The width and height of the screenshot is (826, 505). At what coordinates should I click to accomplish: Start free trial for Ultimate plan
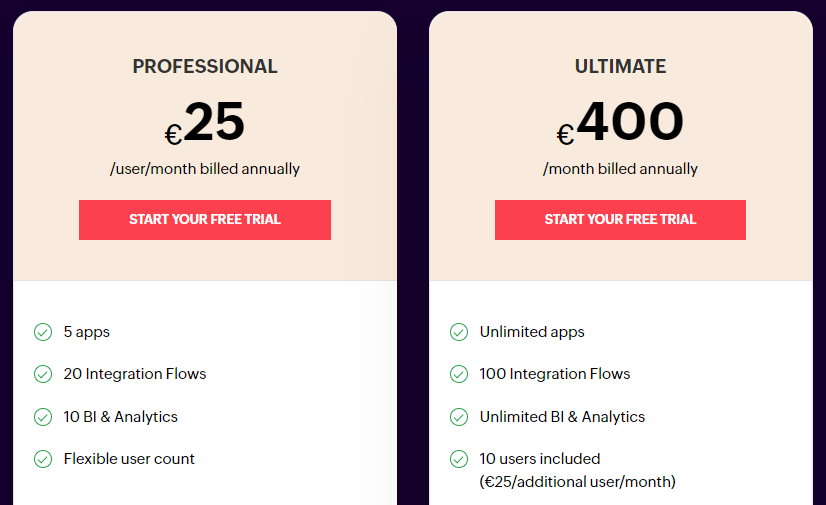[620, 220]
